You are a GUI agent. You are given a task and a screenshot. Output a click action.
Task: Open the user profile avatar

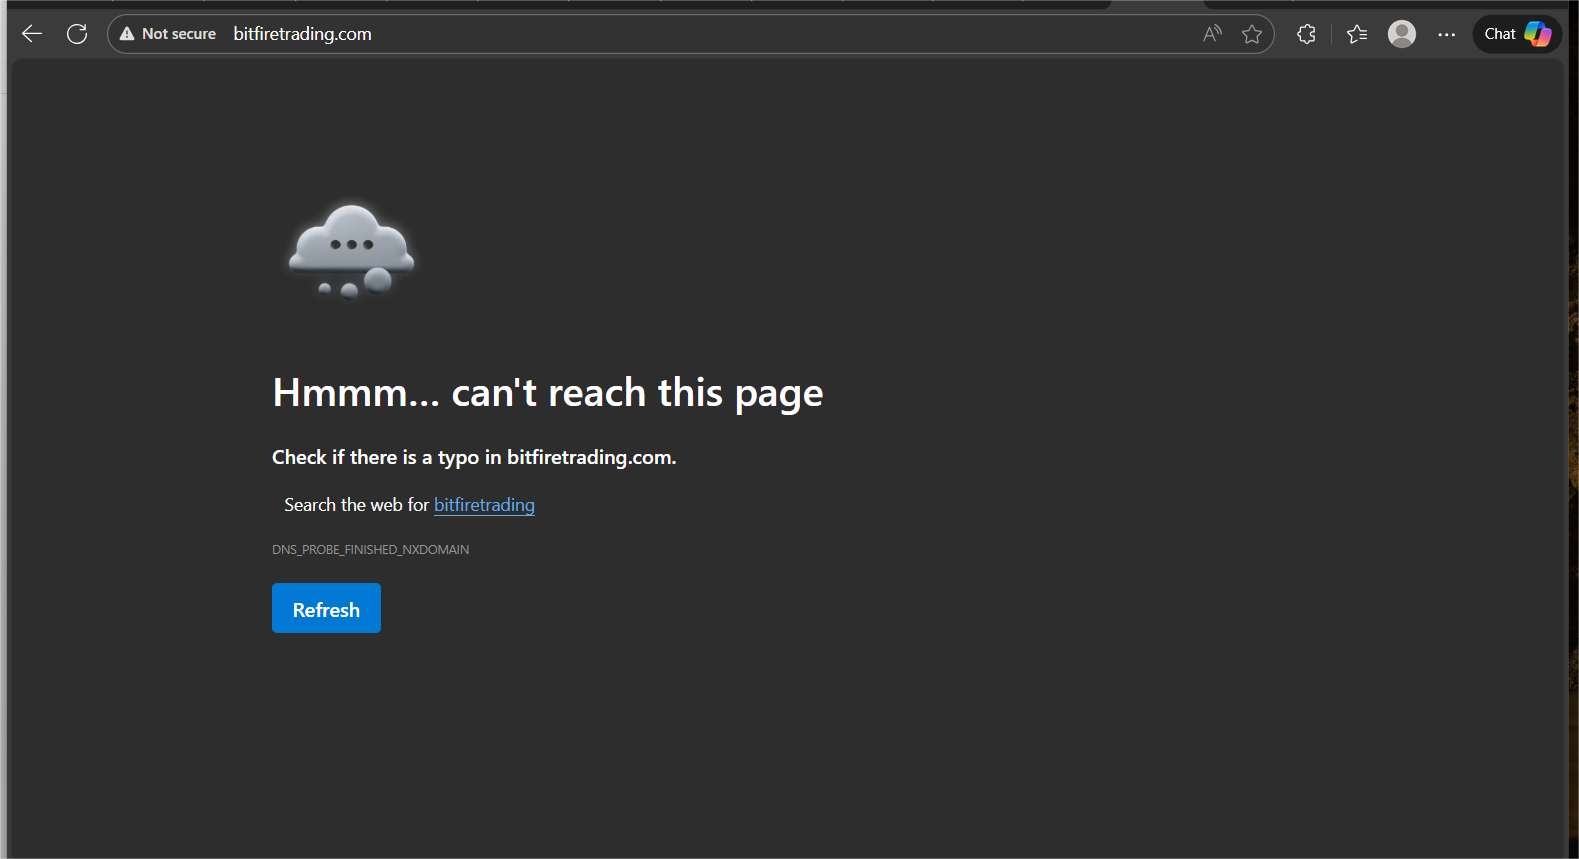pyautogui.click(x=1402, y=34)
